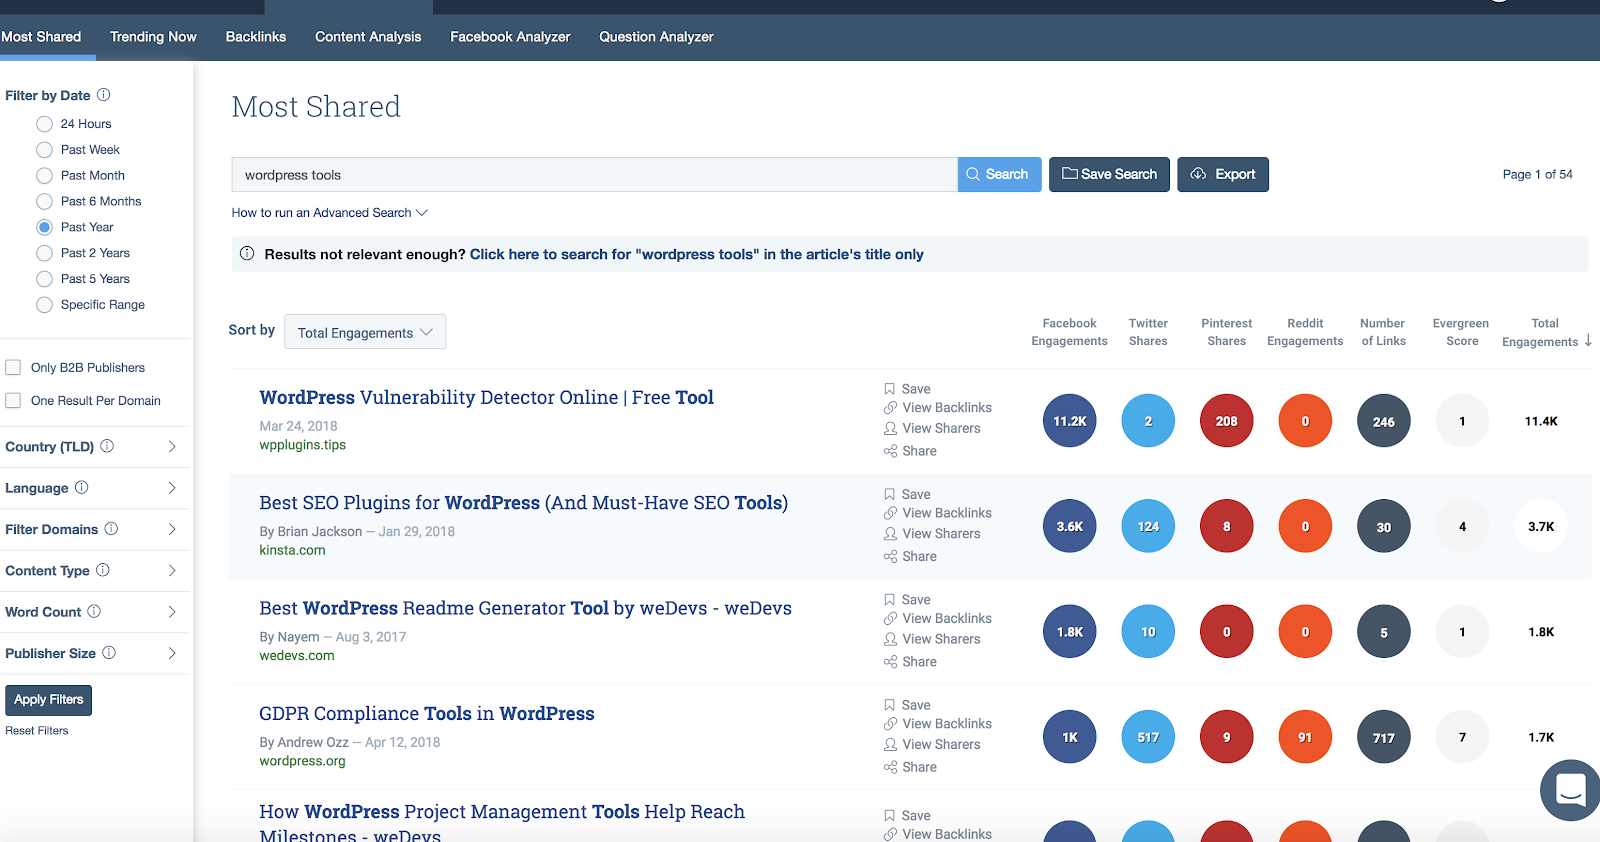Click the Save Search button
The image size is (1600, 842).
pyautogui.click(x=1109, y=174)
